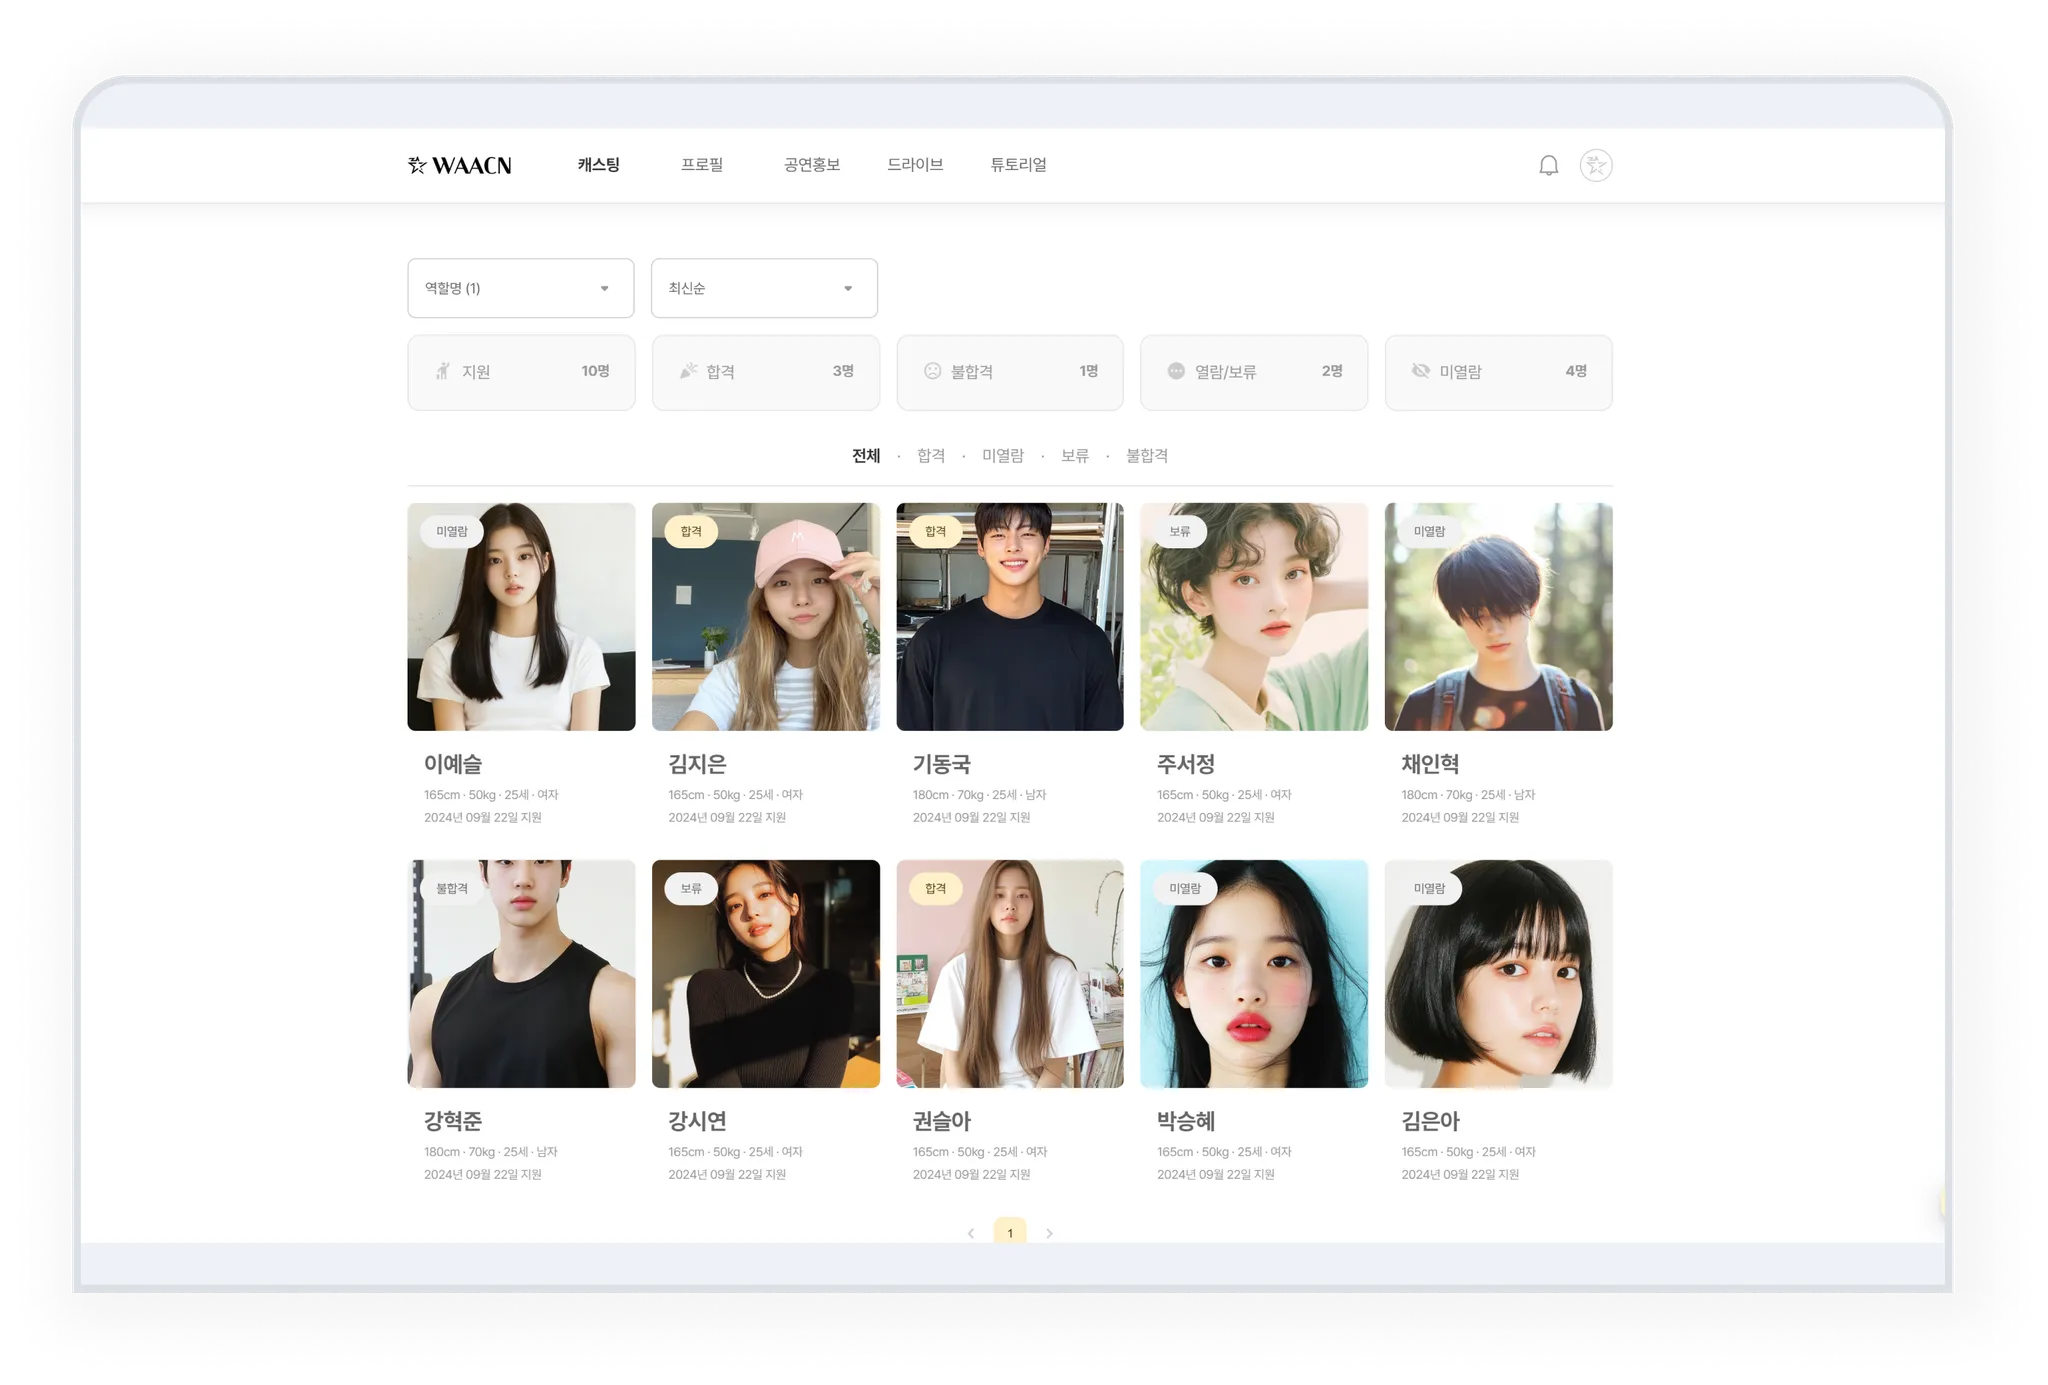
Task: Go to previous page arrow
Action: click(970, 1233)
